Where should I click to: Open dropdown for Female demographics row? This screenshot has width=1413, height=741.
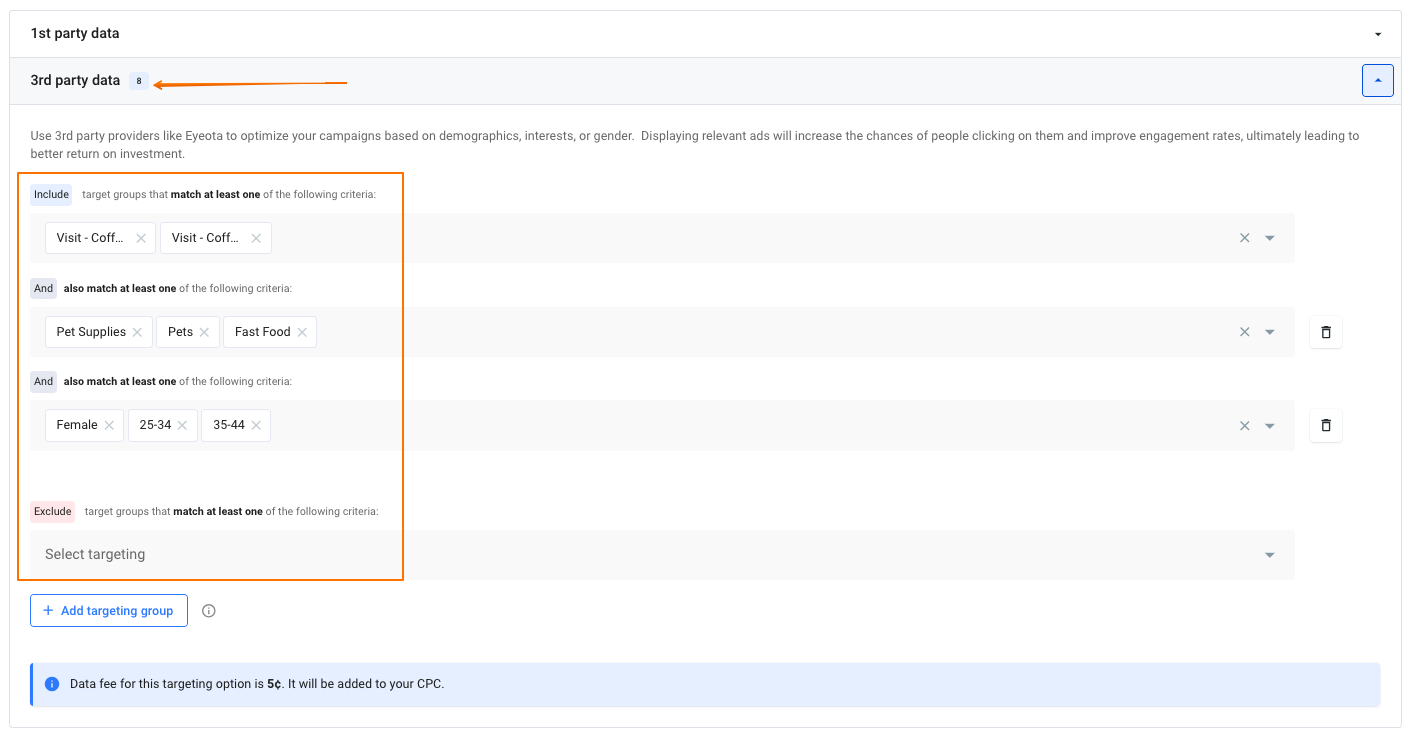pos(1270,425)
